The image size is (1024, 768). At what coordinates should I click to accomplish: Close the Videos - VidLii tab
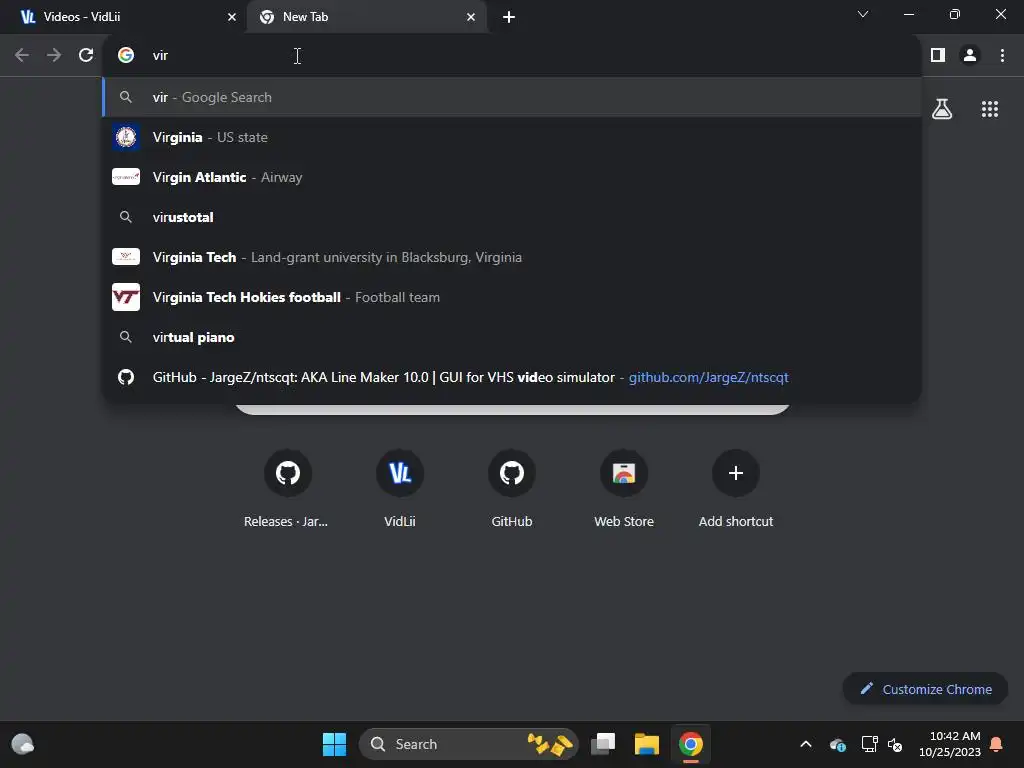point(232,17)
